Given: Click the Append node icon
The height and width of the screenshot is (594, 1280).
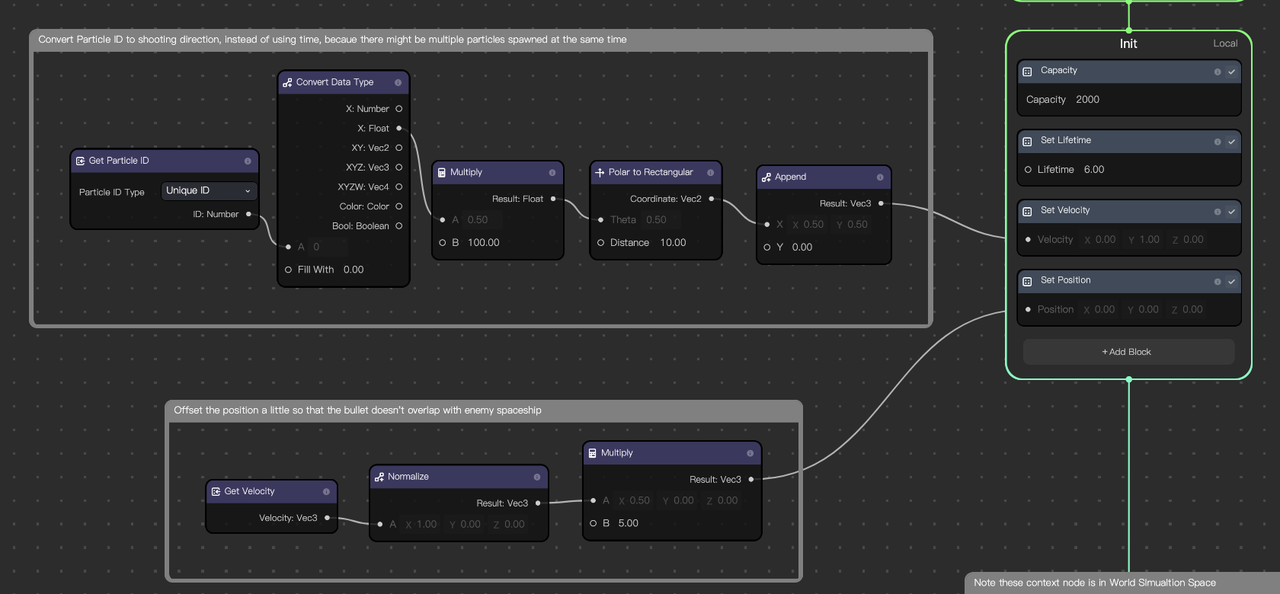Looking at the screenshot, I should (766, 177).
